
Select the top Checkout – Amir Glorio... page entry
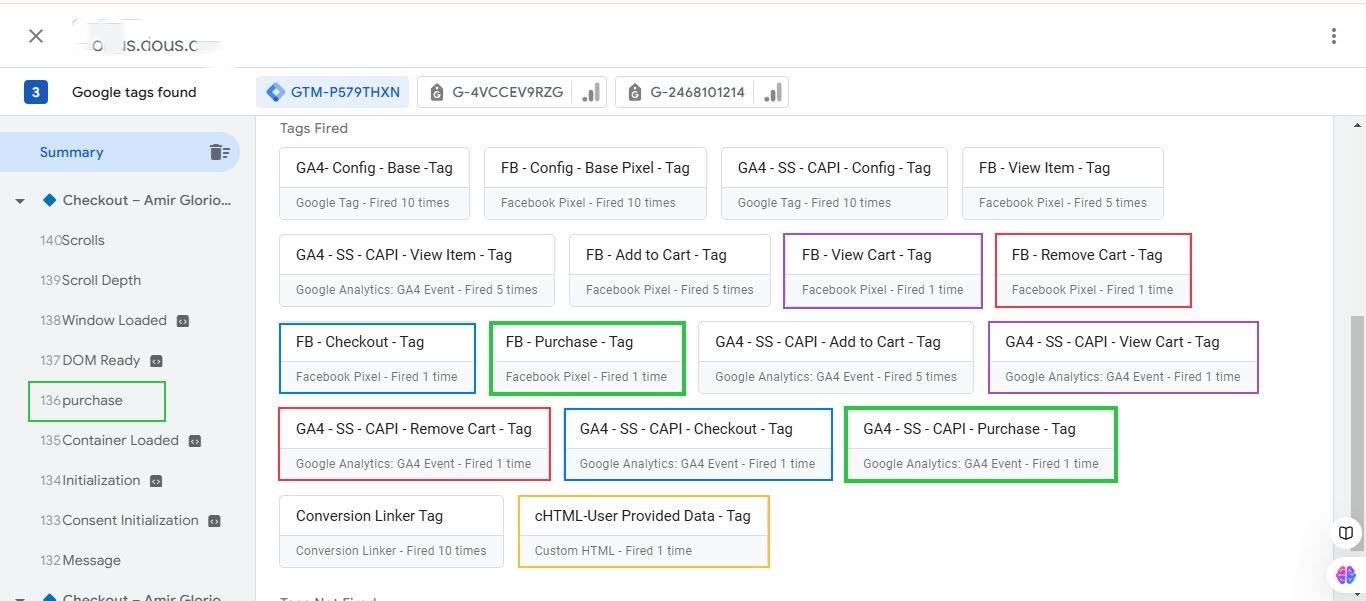147,200
